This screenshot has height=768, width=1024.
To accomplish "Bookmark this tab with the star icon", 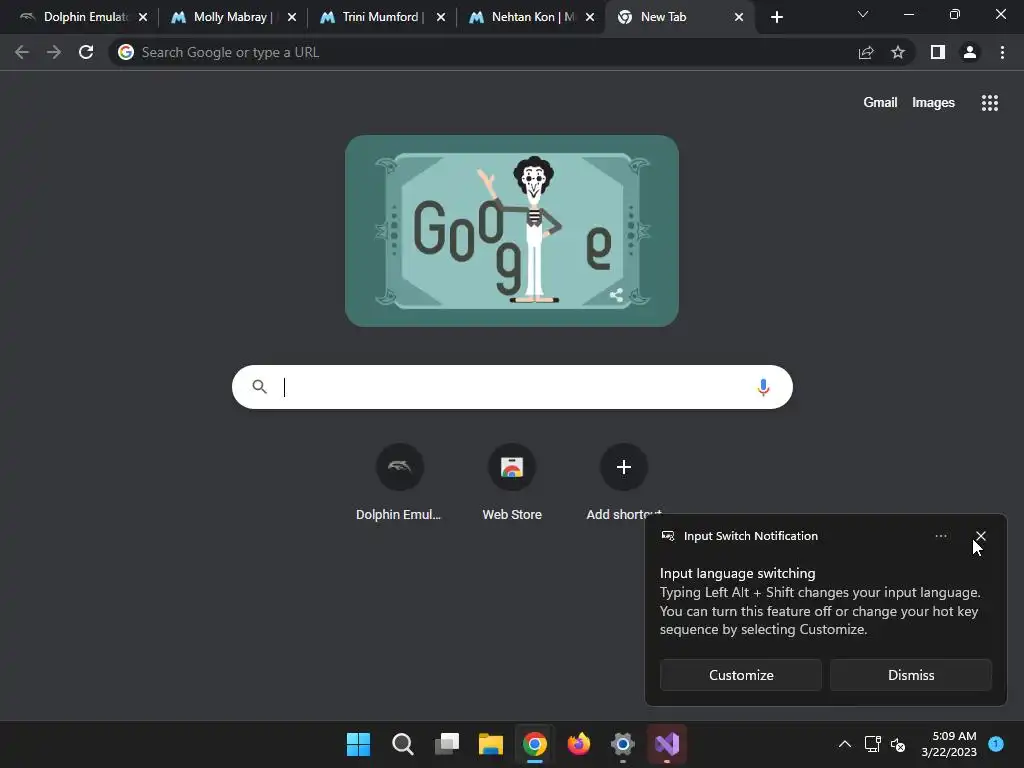I will pos(898,52).
